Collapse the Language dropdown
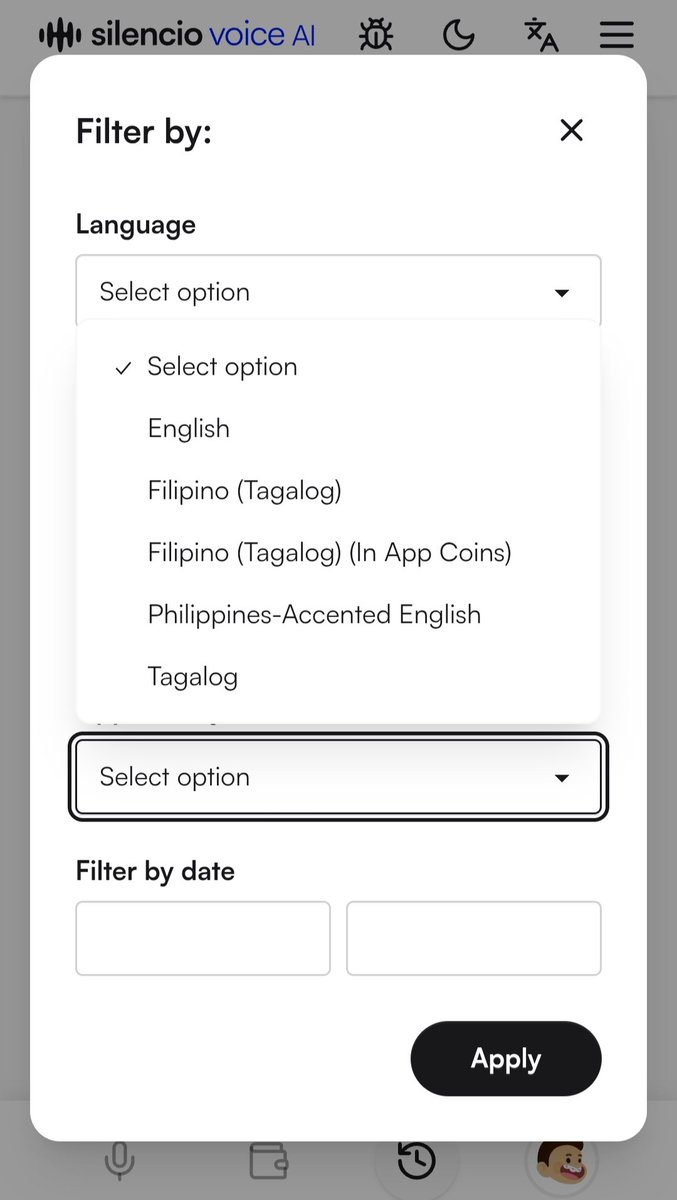Image resolution: width=677 pixels, height=1200 pixels. [x=338, y=292]
